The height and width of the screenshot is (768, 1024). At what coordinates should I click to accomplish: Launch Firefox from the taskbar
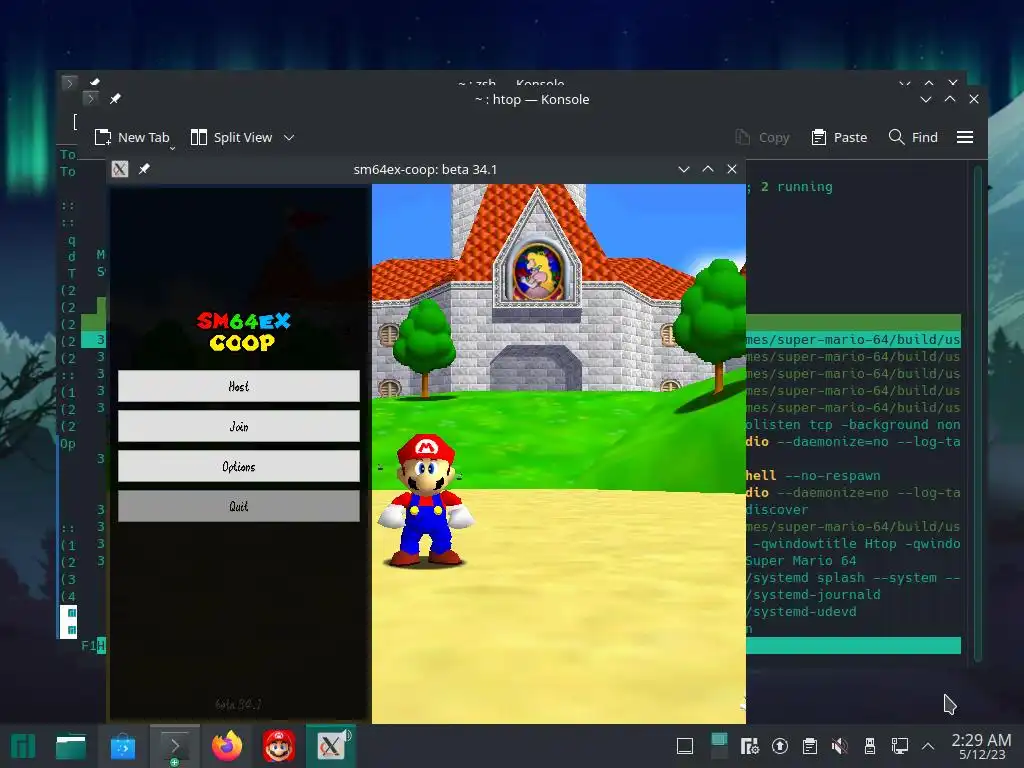pos(227,746)
